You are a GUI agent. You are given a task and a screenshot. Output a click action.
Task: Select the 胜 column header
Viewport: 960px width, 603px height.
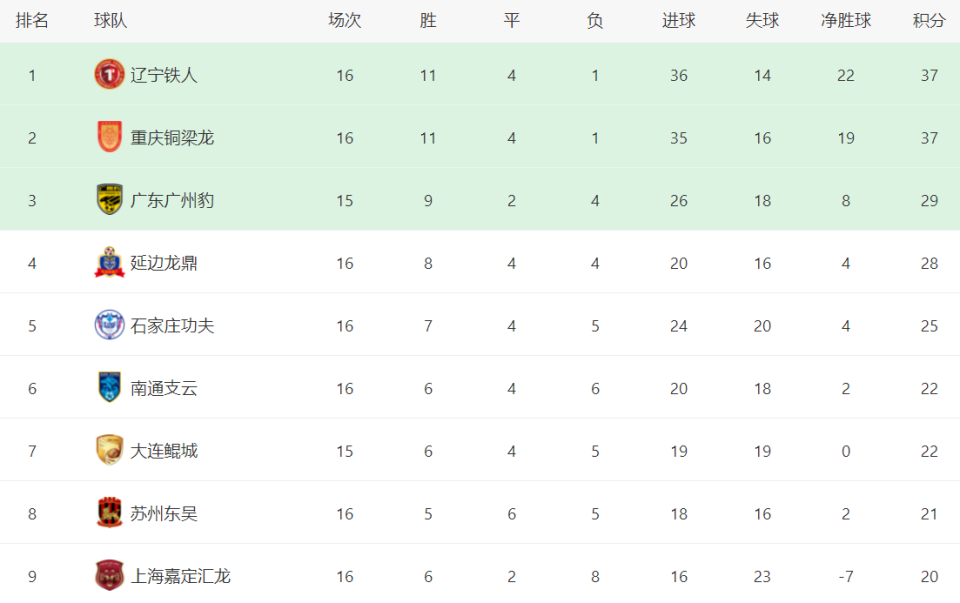[428, 21]
